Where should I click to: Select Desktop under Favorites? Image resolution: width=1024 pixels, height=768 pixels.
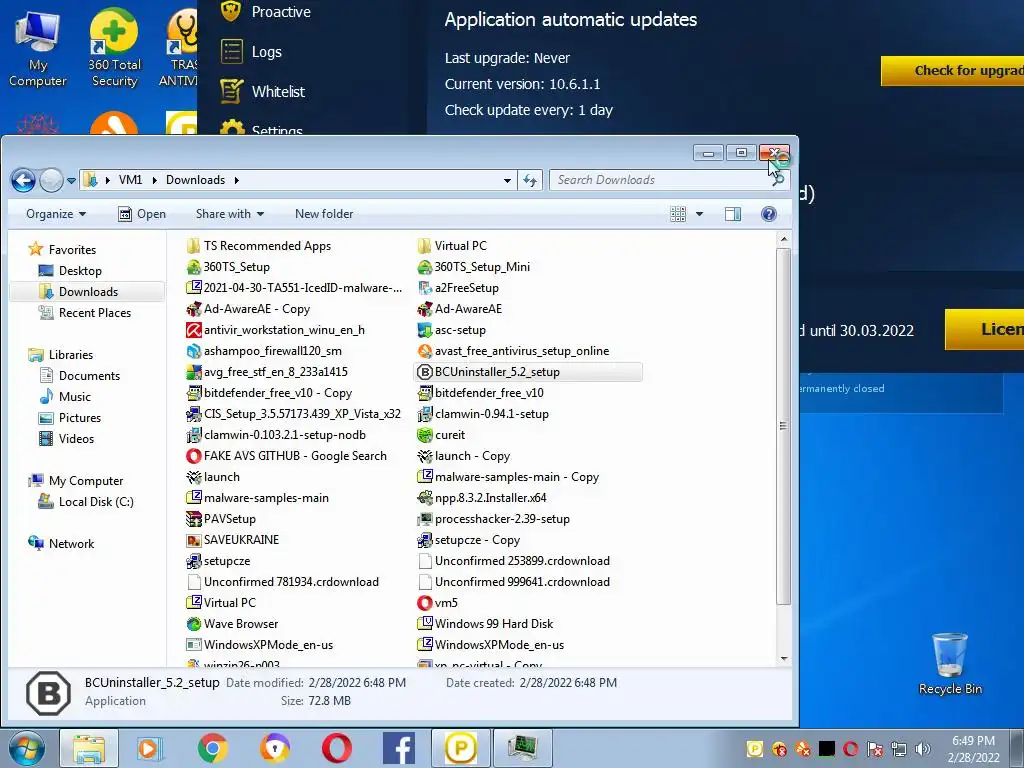click(80, 270)
